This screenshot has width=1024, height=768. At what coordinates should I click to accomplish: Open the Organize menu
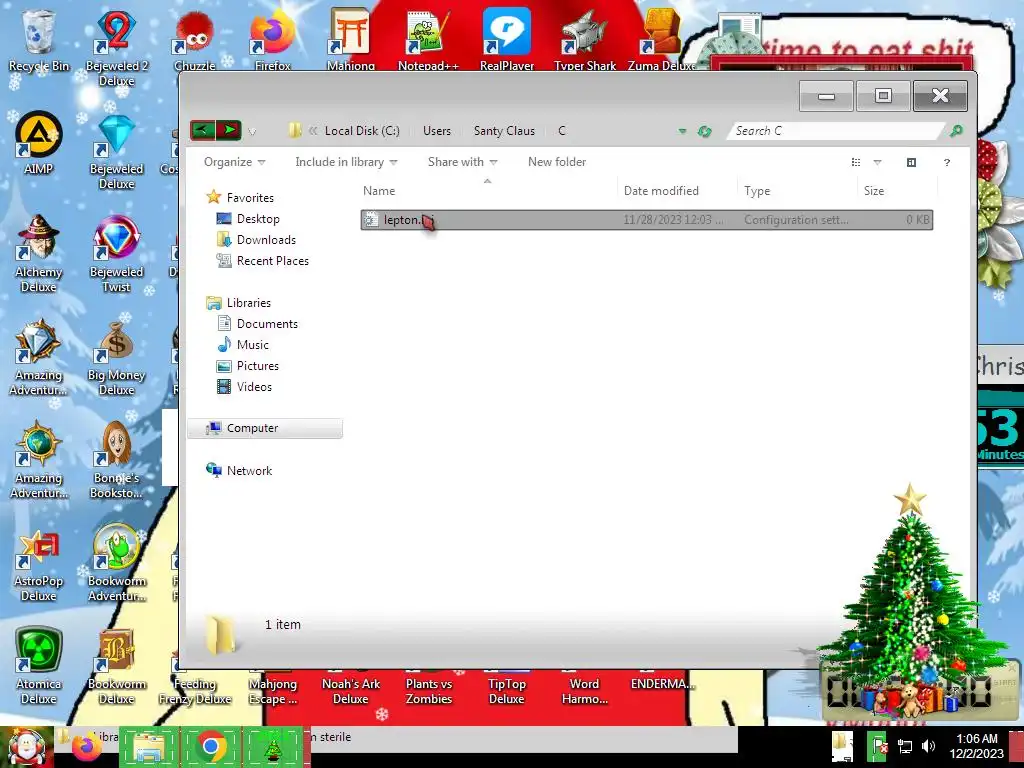[x=234, y=162]
